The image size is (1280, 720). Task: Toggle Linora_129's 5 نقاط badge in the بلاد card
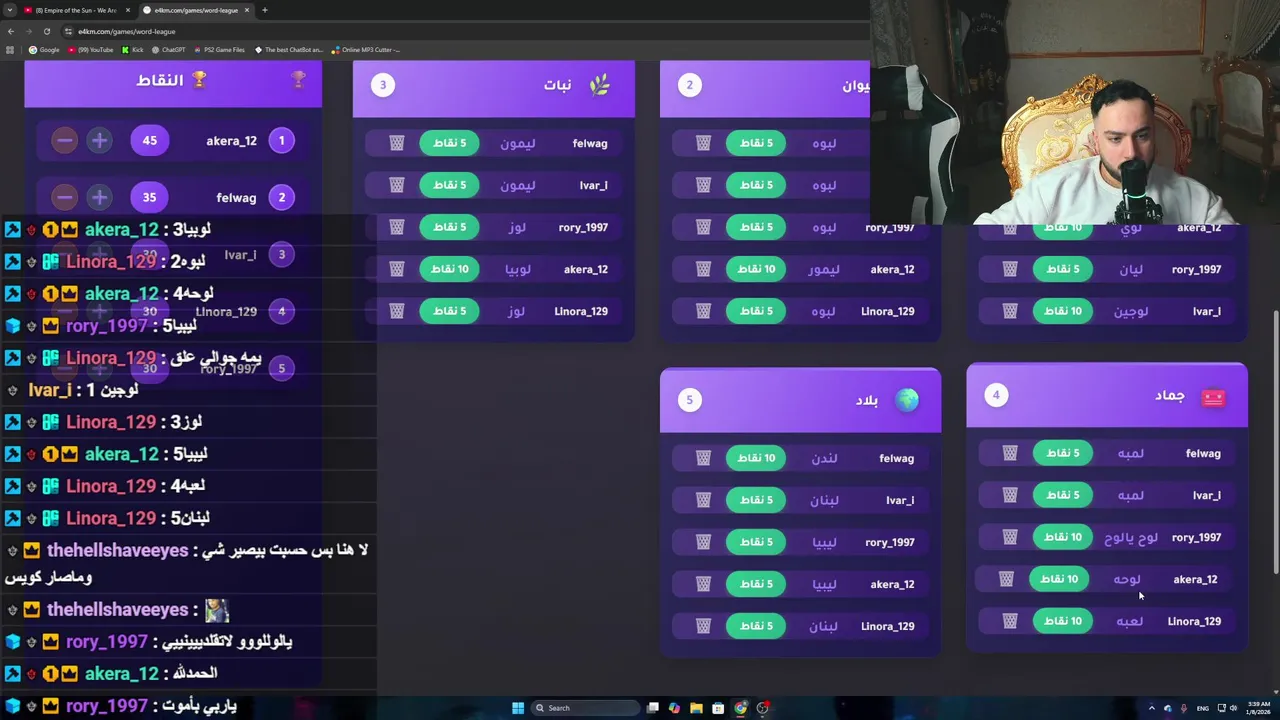point(756,626)
